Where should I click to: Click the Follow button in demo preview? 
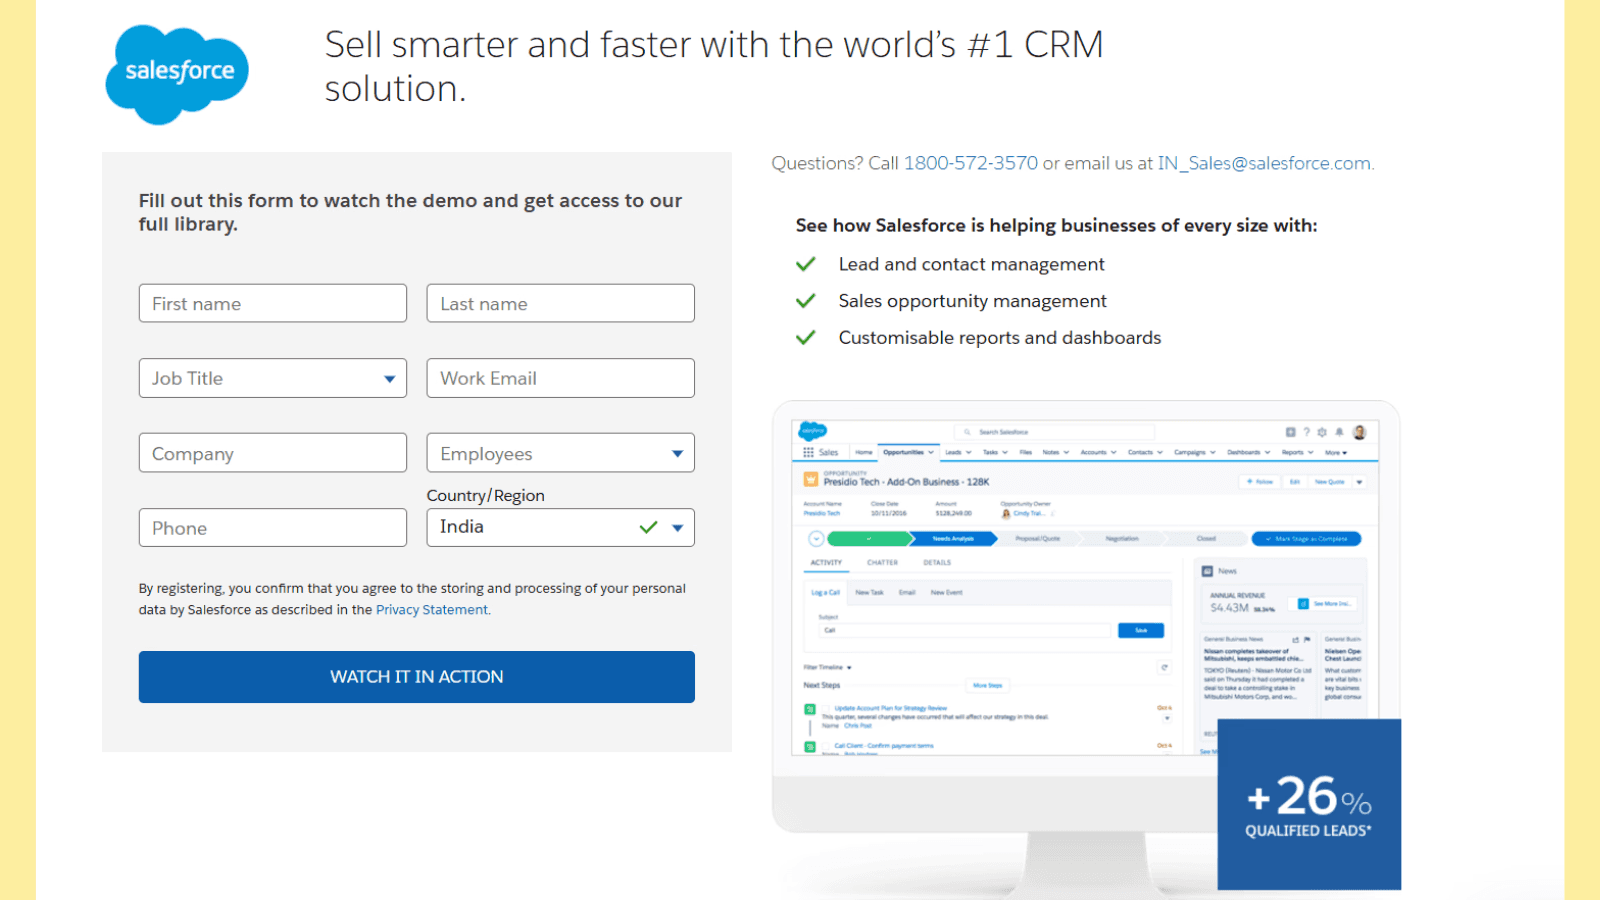(x=1259, y=482)
